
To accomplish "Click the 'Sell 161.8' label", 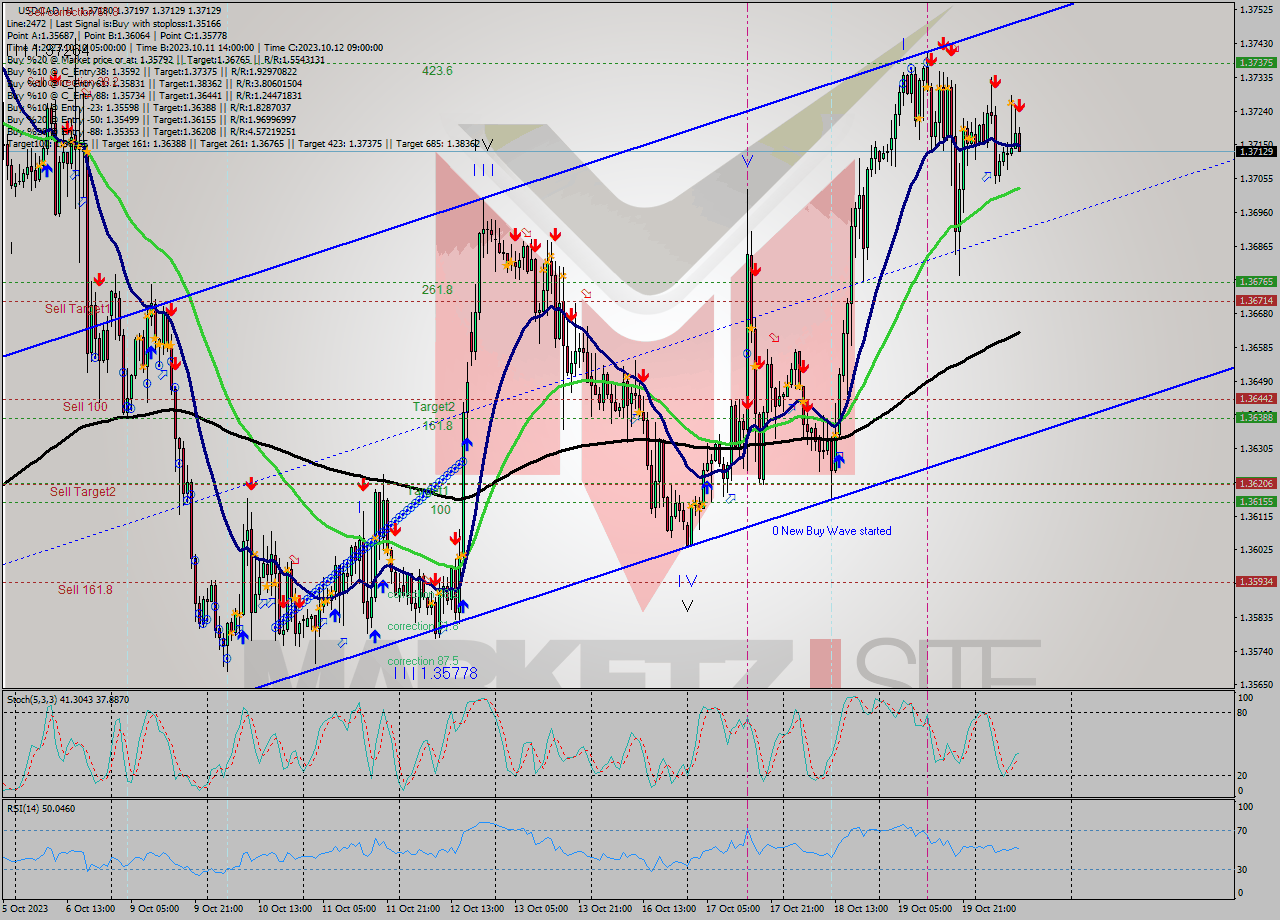I will click(x=85, y=589).
